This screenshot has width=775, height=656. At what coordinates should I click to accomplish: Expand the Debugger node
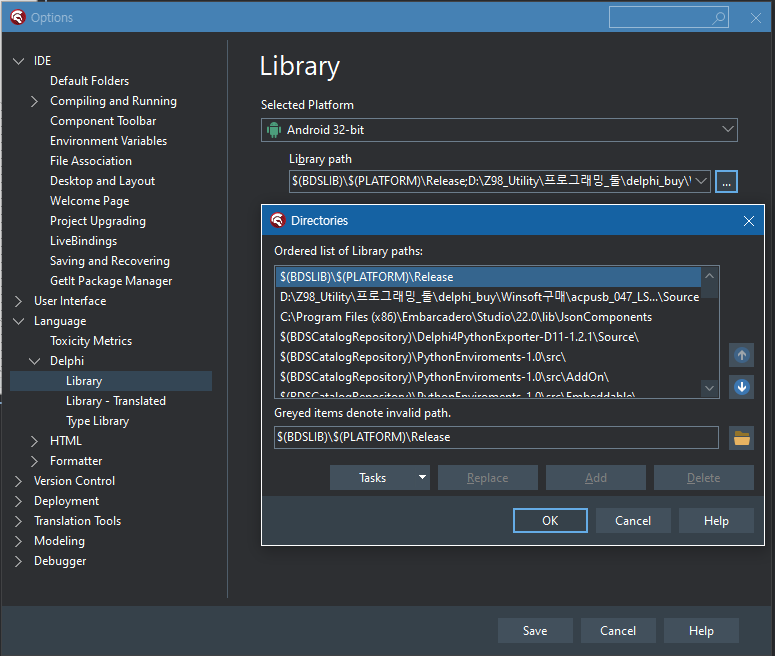(18, 561)
